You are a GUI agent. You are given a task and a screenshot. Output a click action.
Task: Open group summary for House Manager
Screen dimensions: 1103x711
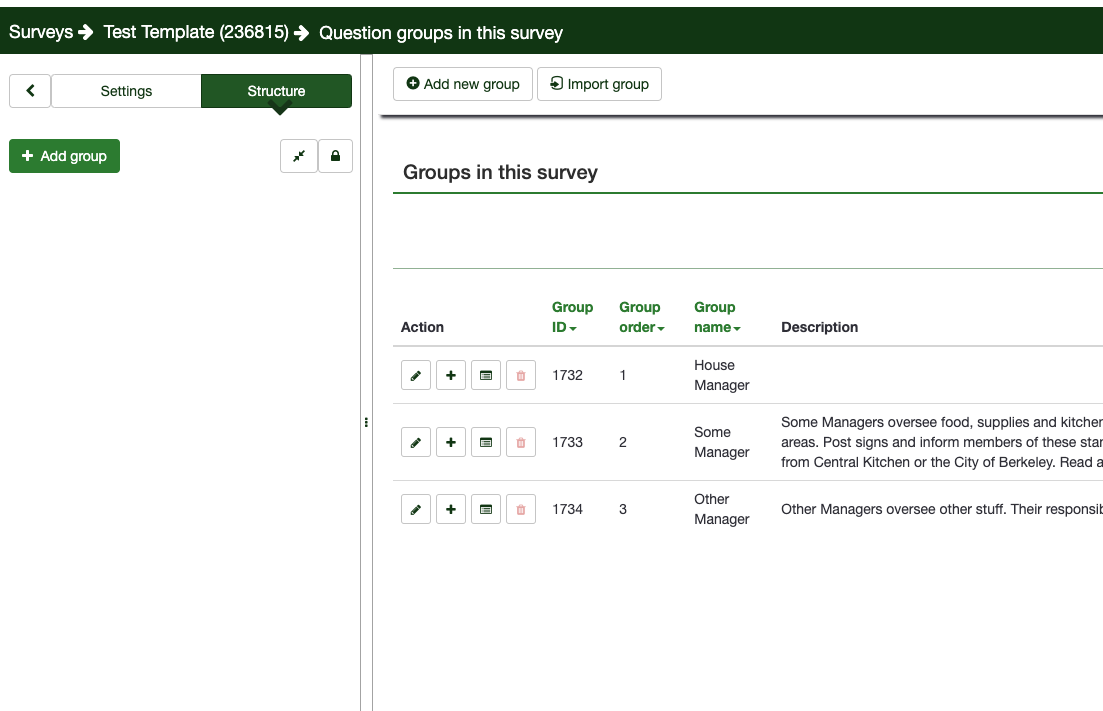486,376
